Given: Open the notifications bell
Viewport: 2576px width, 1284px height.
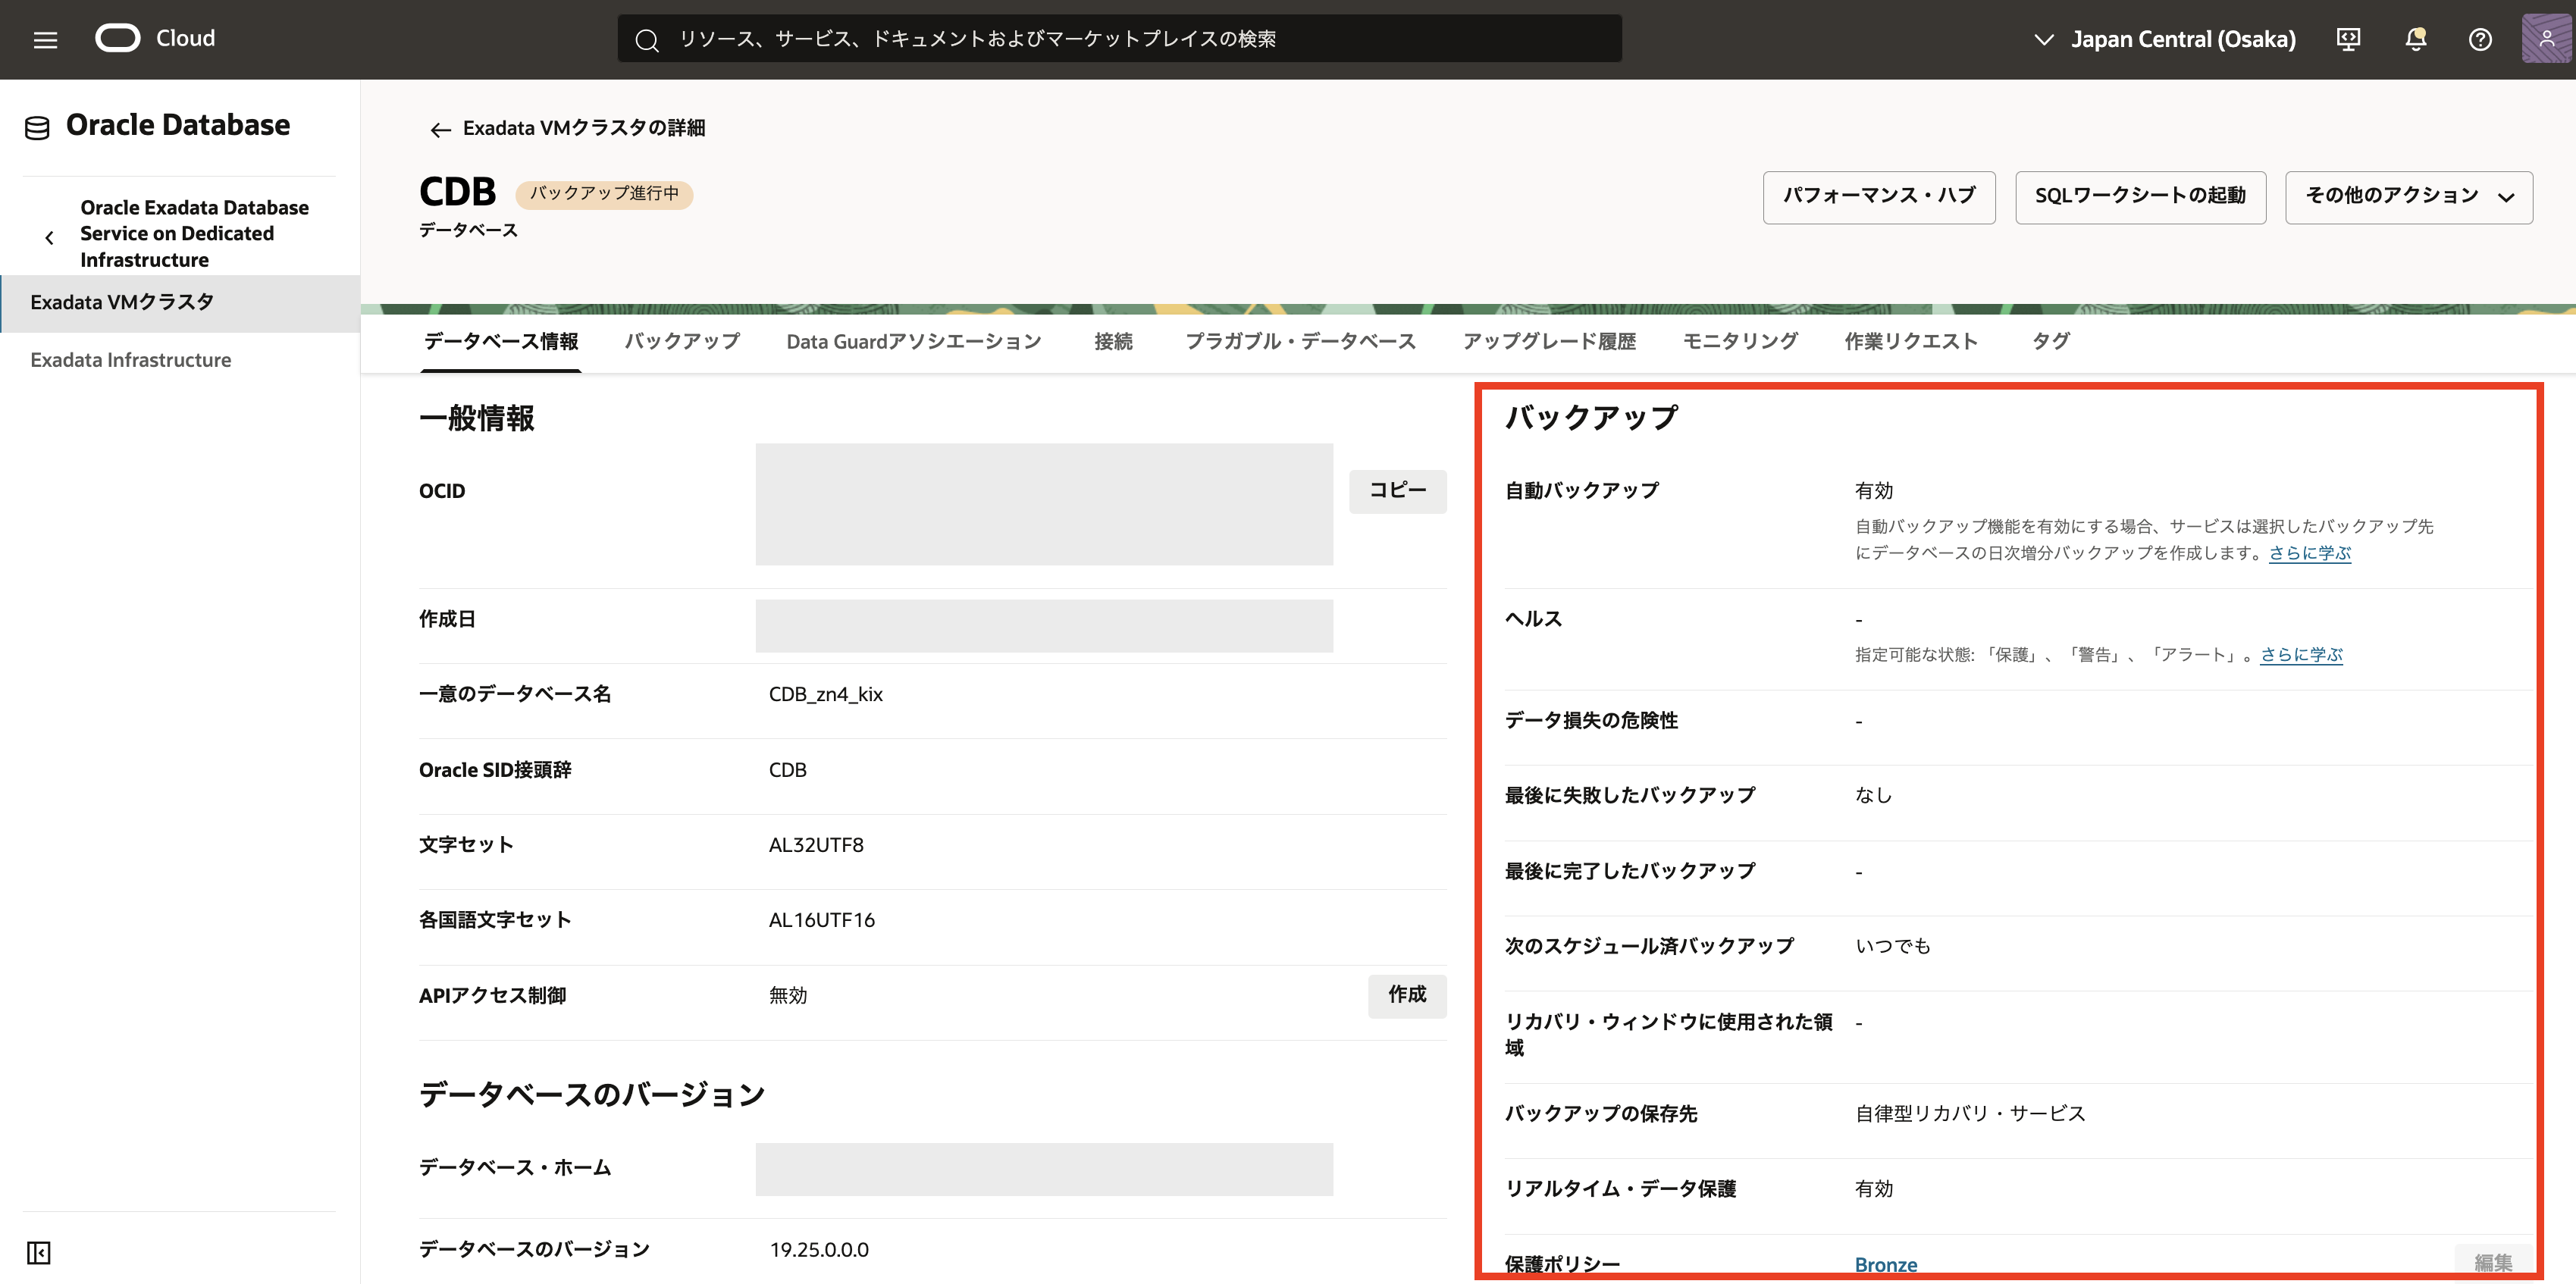Looking at the screenshot, I should 2415,40.
